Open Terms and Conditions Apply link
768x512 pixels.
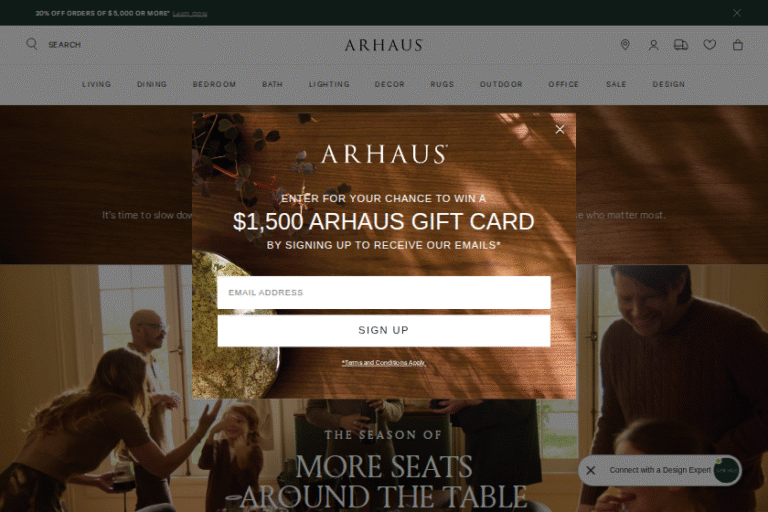click(384, 363)
